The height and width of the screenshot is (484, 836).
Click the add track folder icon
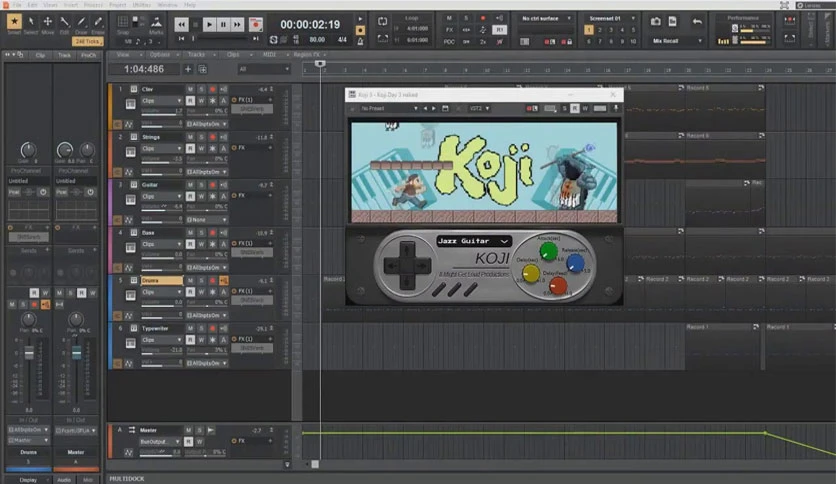[203, 69]
